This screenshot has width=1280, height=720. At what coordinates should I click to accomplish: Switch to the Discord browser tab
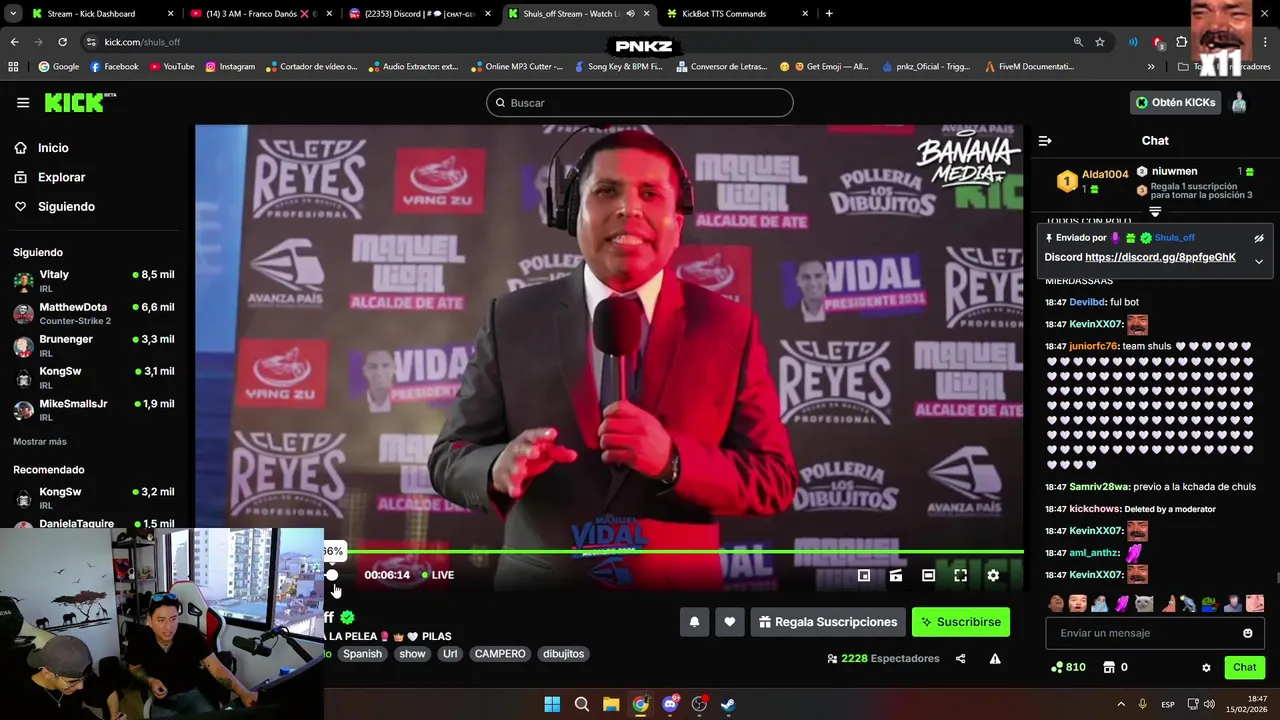(x=420, y=14)
